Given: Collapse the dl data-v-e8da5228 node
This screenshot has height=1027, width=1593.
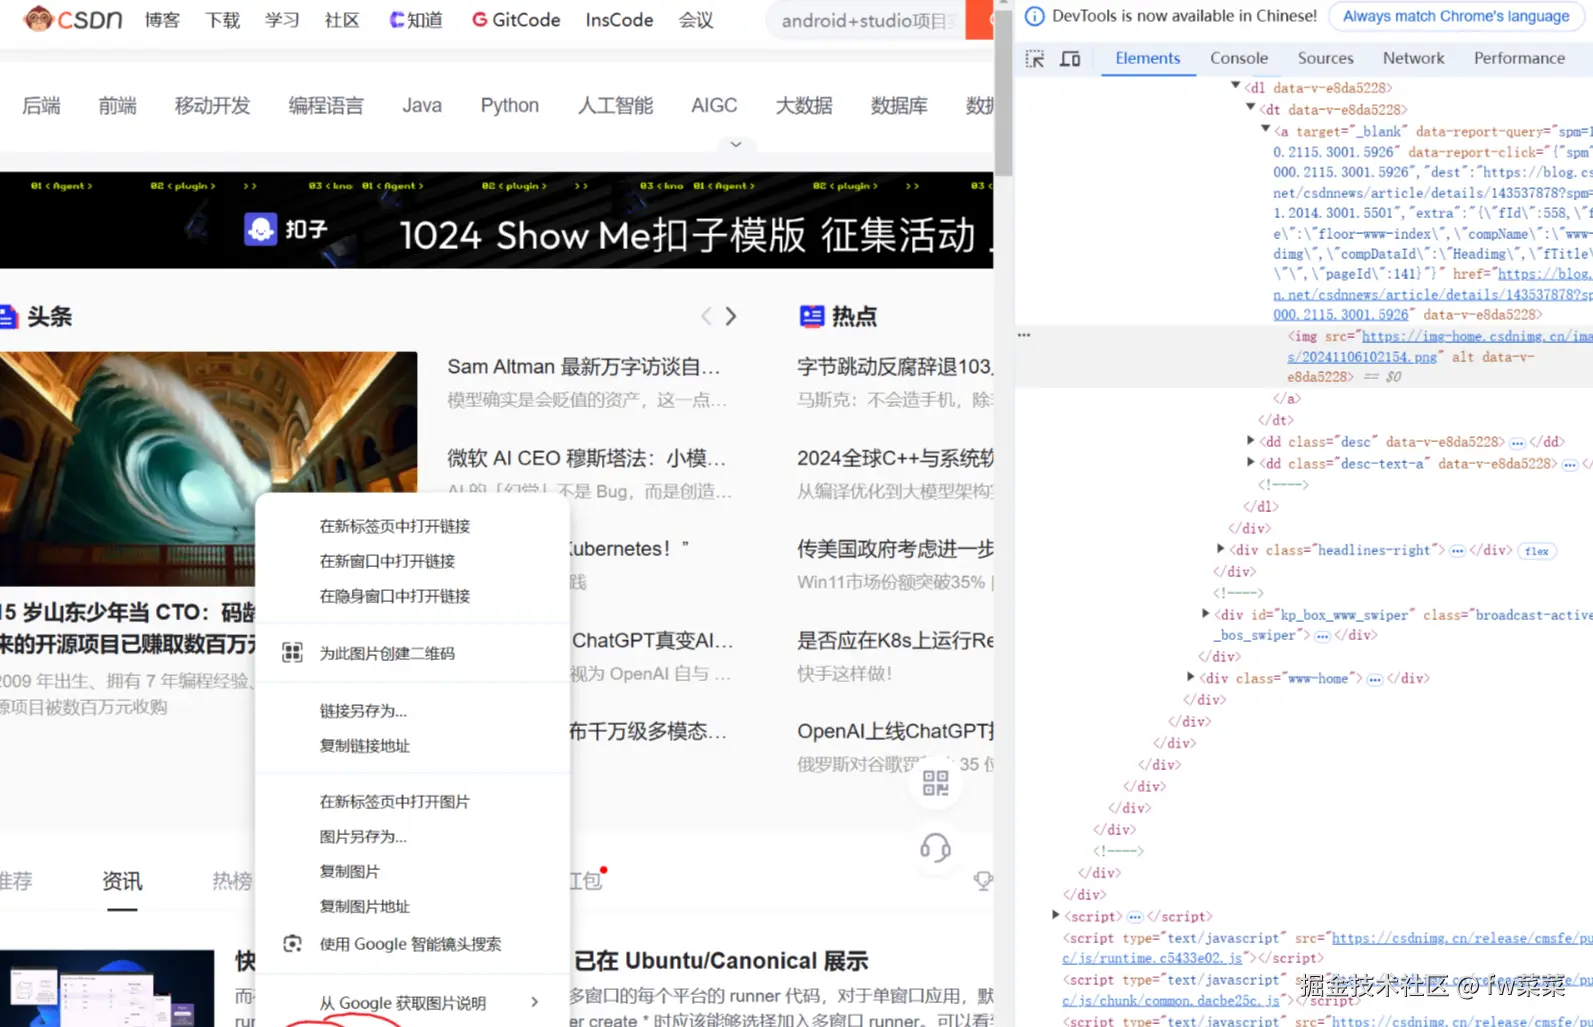Looking at the screenshot, I should pos(1236,86).
